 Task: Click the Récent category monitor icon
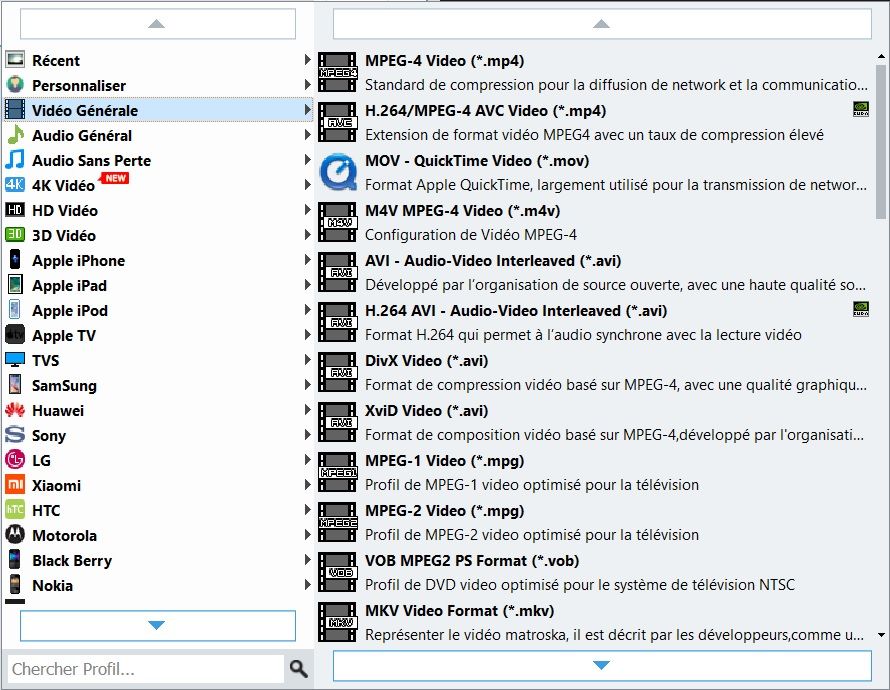click(15, 59)
